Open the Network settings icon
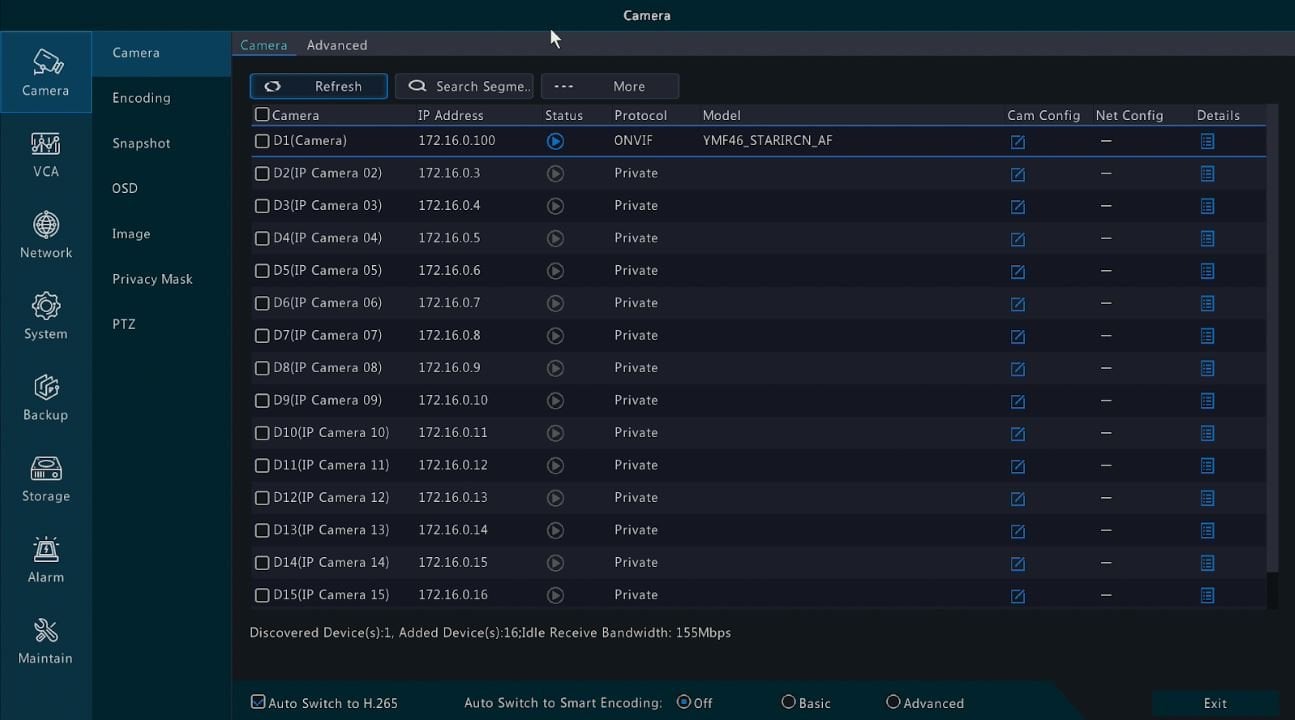This screenshot has width=1295, height=720. [45, 235]
